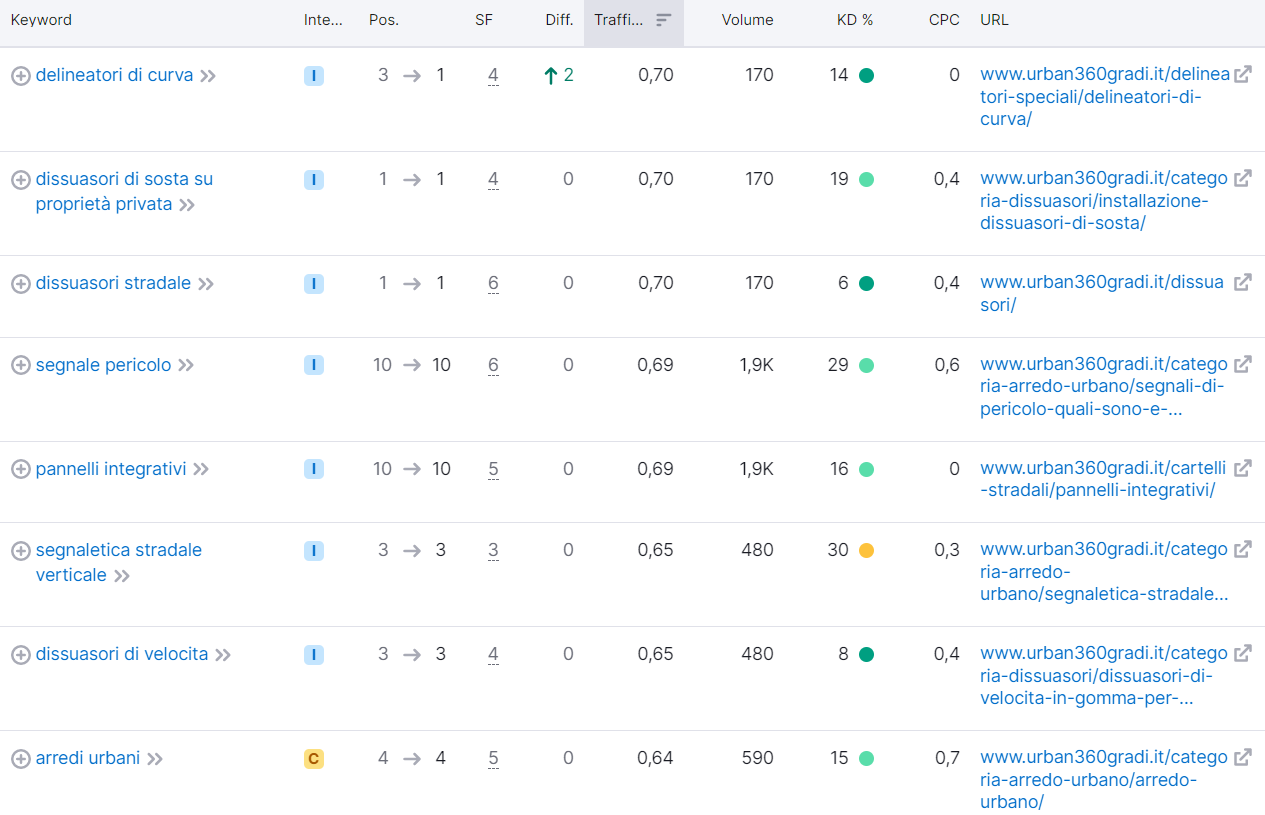Click the sort icon in Traffic column header
Image resolution: width=1265 pixels, height=815 pixels.
(663, 20)
